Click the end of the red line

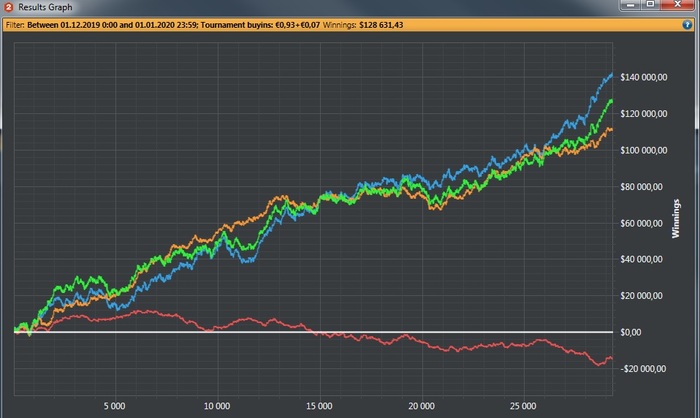(x=611, y=358)
